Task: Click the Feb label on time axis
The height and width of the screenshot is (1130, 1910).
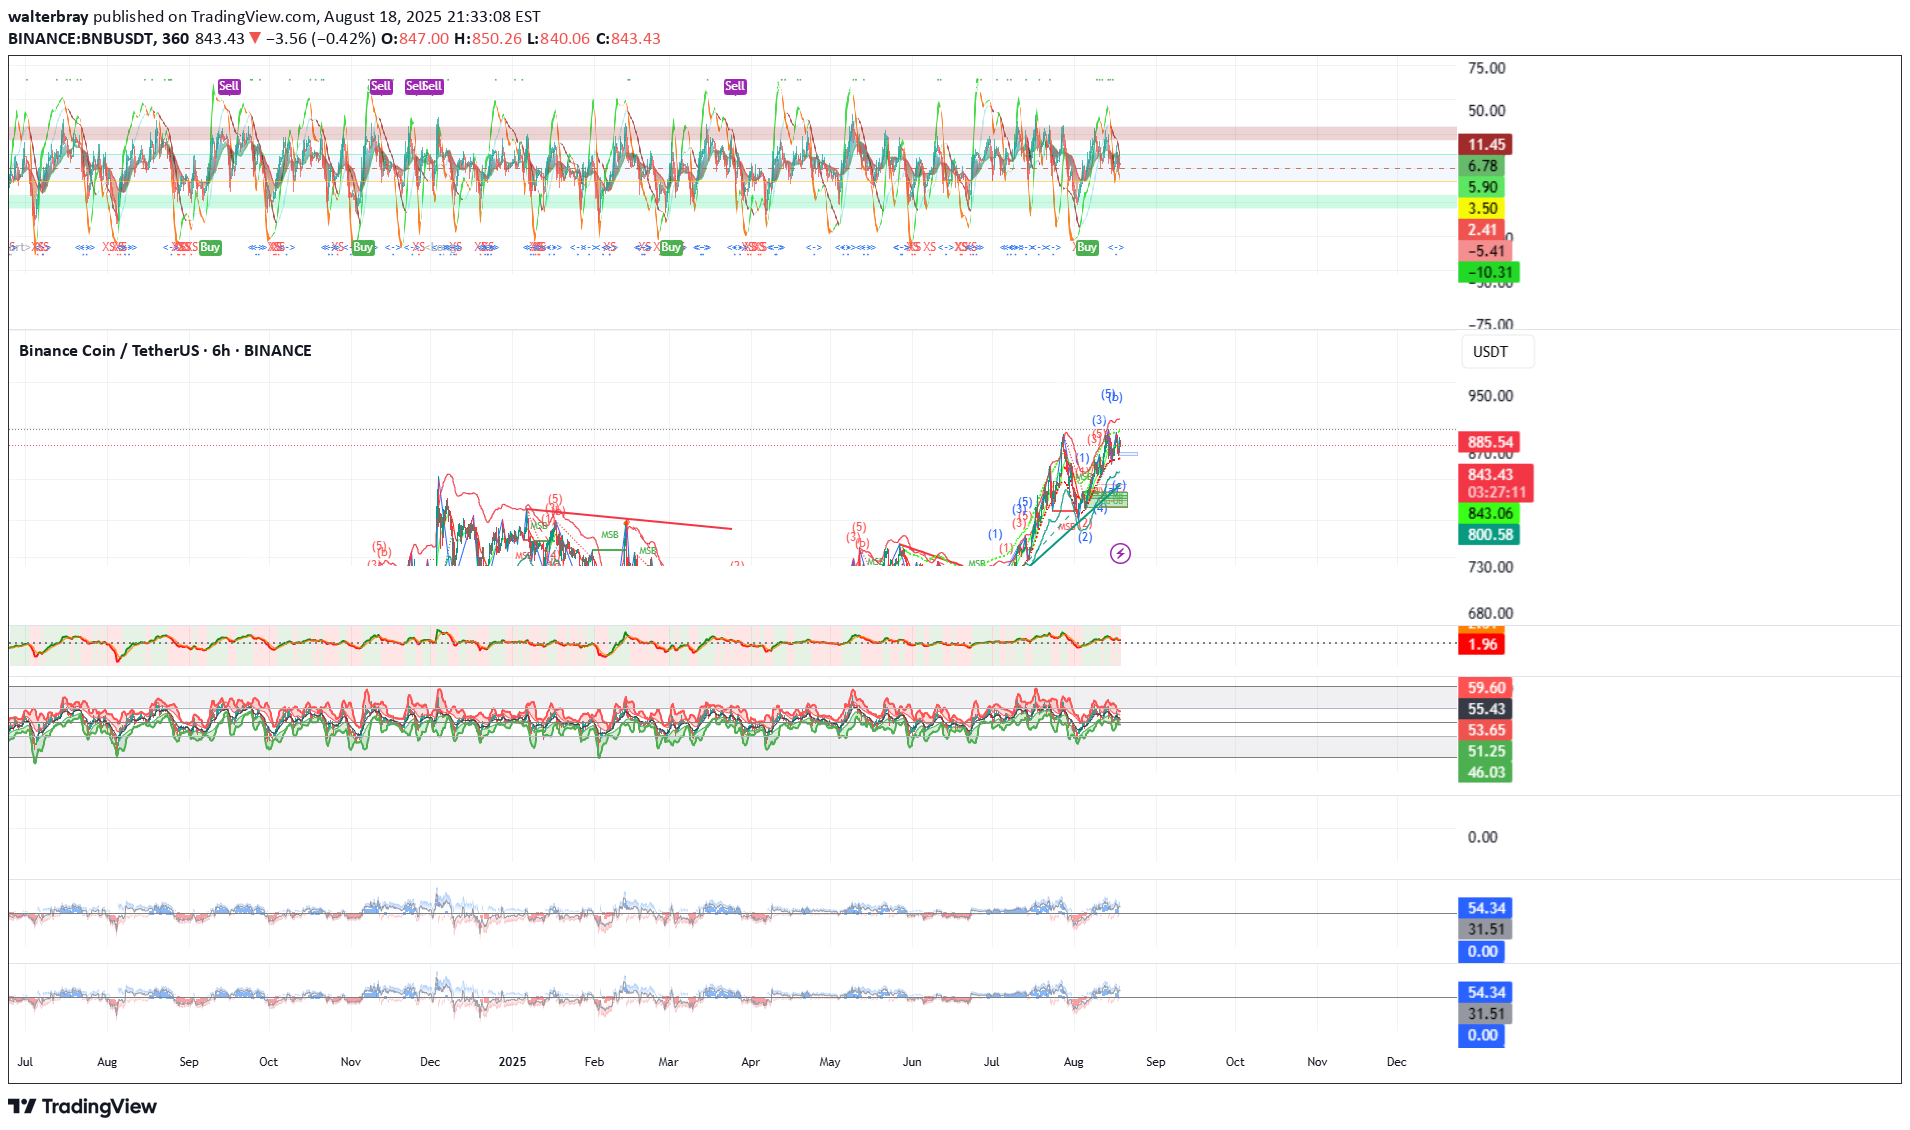Action: [594, 1062]
